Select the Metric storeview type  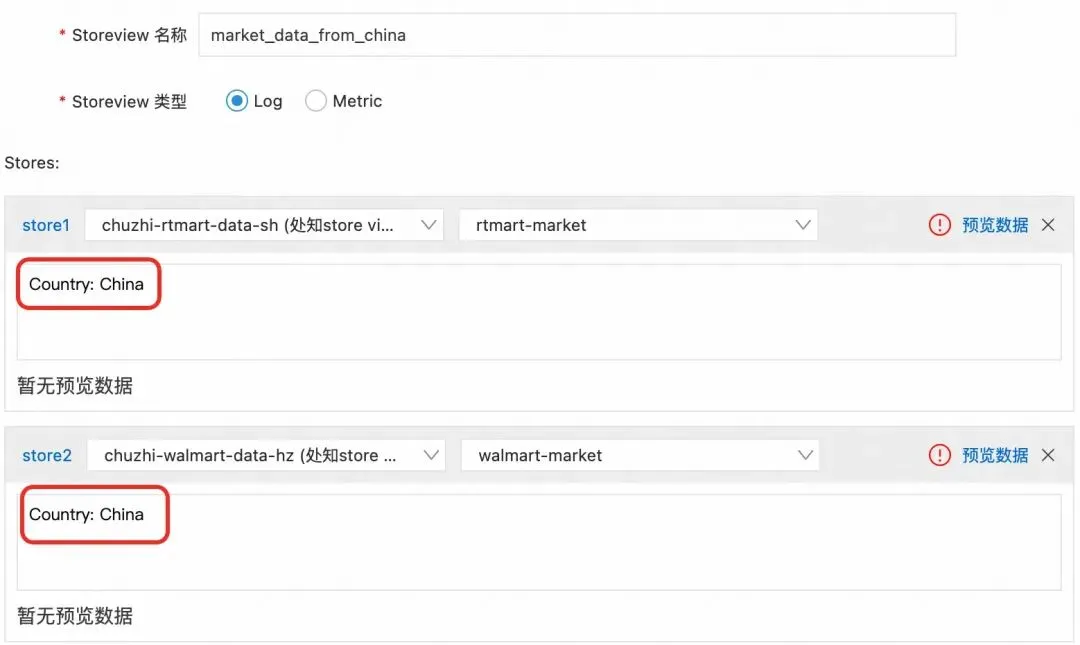pyautogui.click(x=316, y=101)
